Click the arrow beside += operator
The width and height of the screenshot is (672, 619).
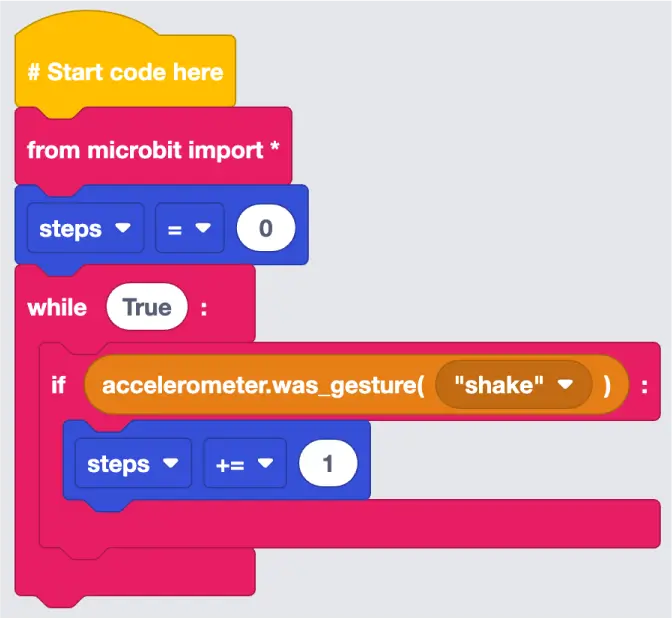265,463
